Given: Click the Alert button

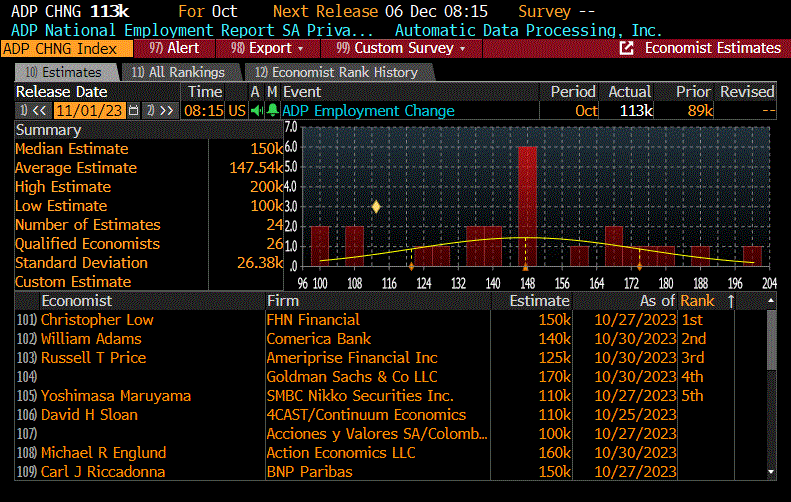Looking at the screenshot, I should click(175, 48).
